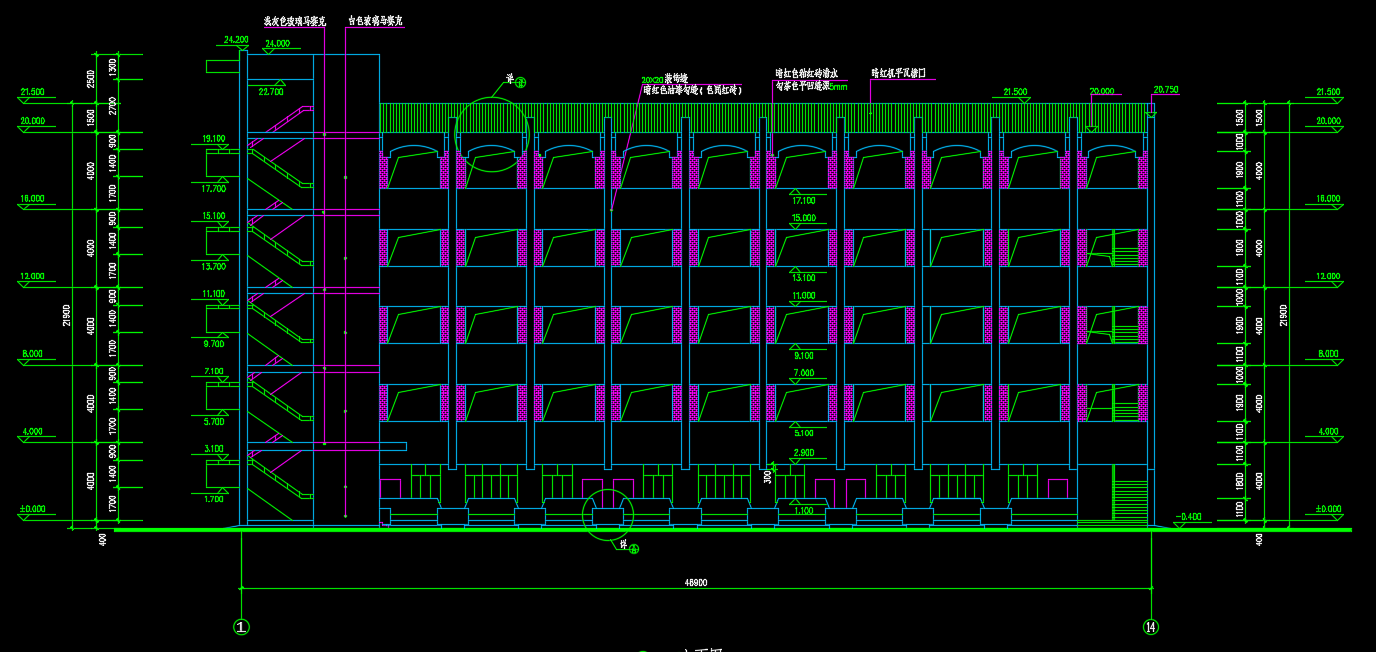Viewport: 1376px width, 652px height.
Task: Select the 9.100 window elevation label
Action: click(x=803, y=355)
